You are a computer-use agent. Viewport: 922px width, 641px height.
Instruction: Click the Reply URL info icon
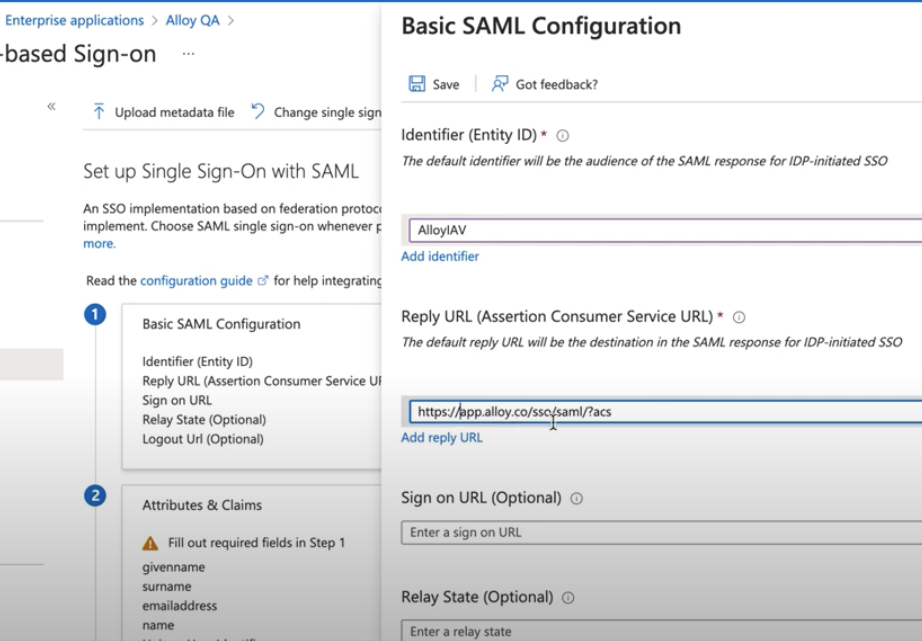click(x=739, y=317)
